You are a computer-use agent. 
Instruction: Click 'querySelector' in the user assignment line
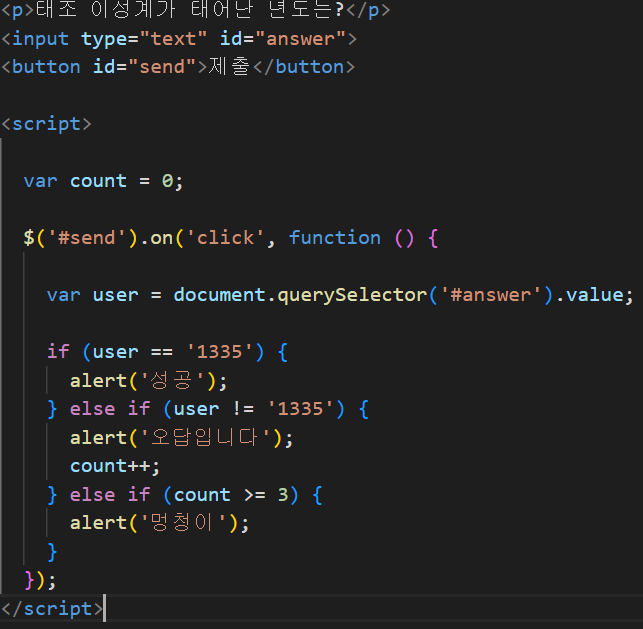353,295
